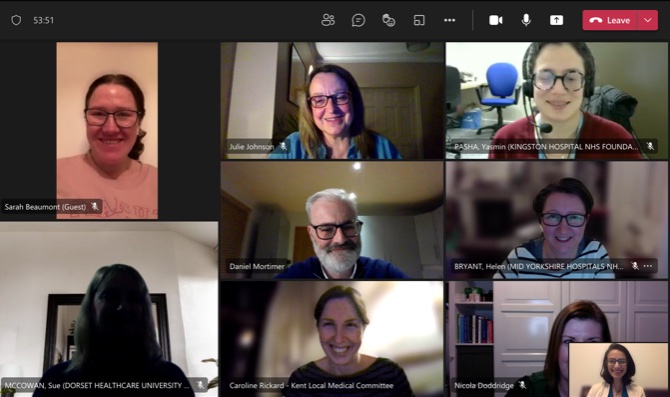Click the name label Julie Johnson
The height and width of the screenshot is (397, 670).
252,147
